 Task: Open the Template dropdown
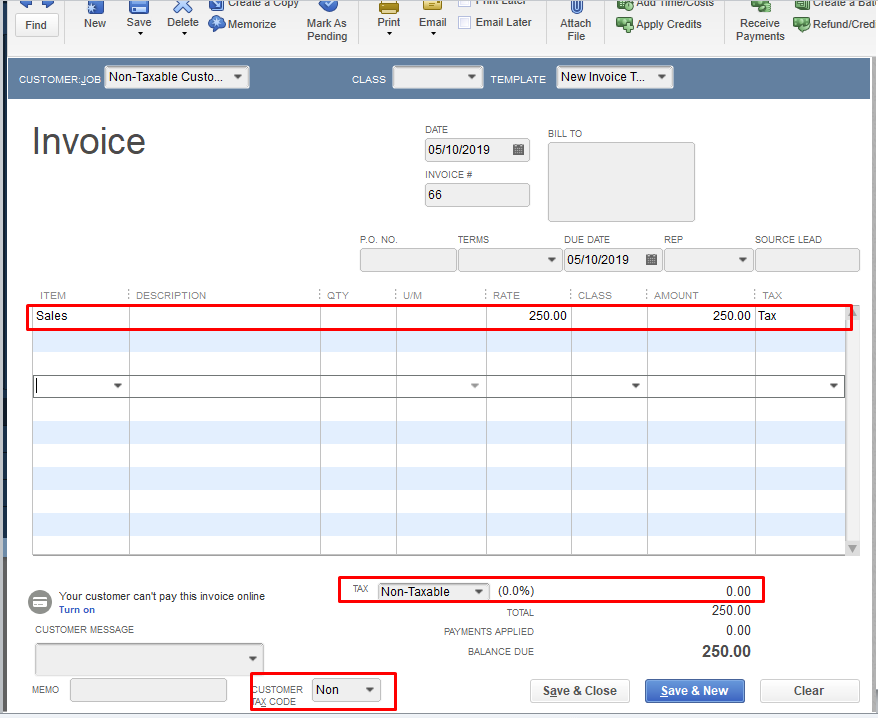coord(661,77)
